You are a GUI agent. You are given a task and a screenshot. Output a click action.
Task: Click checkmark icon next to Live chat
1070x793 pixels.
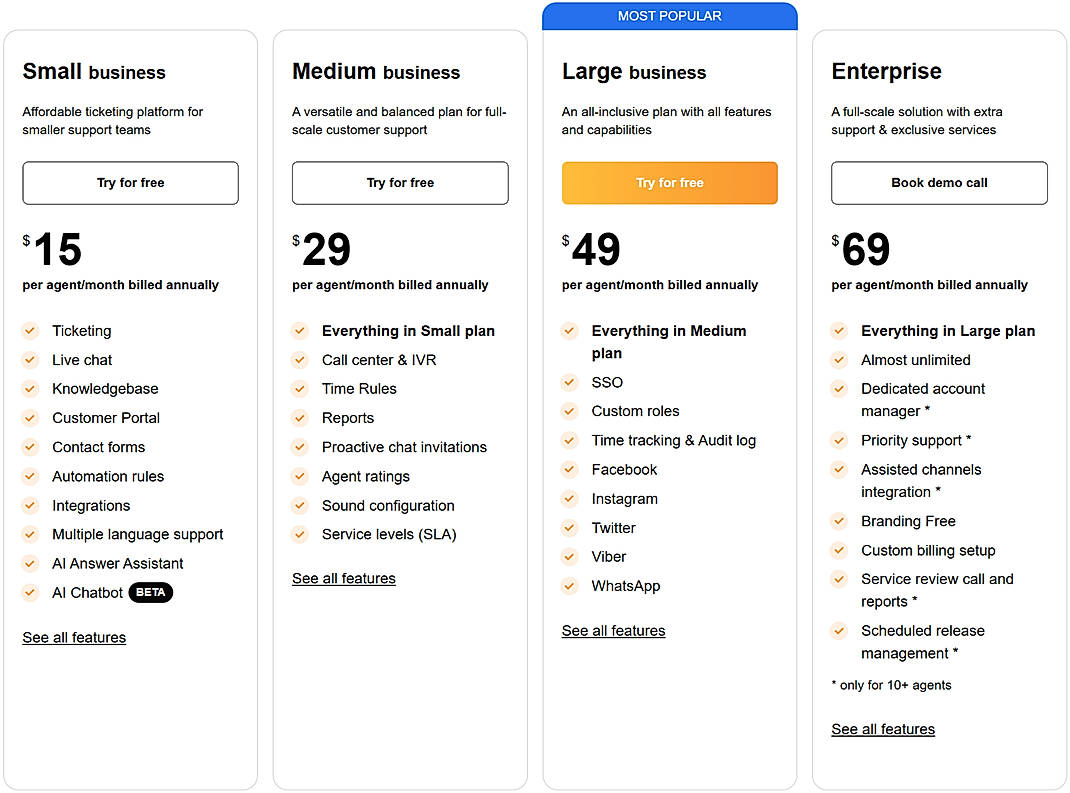click(31, 359)
